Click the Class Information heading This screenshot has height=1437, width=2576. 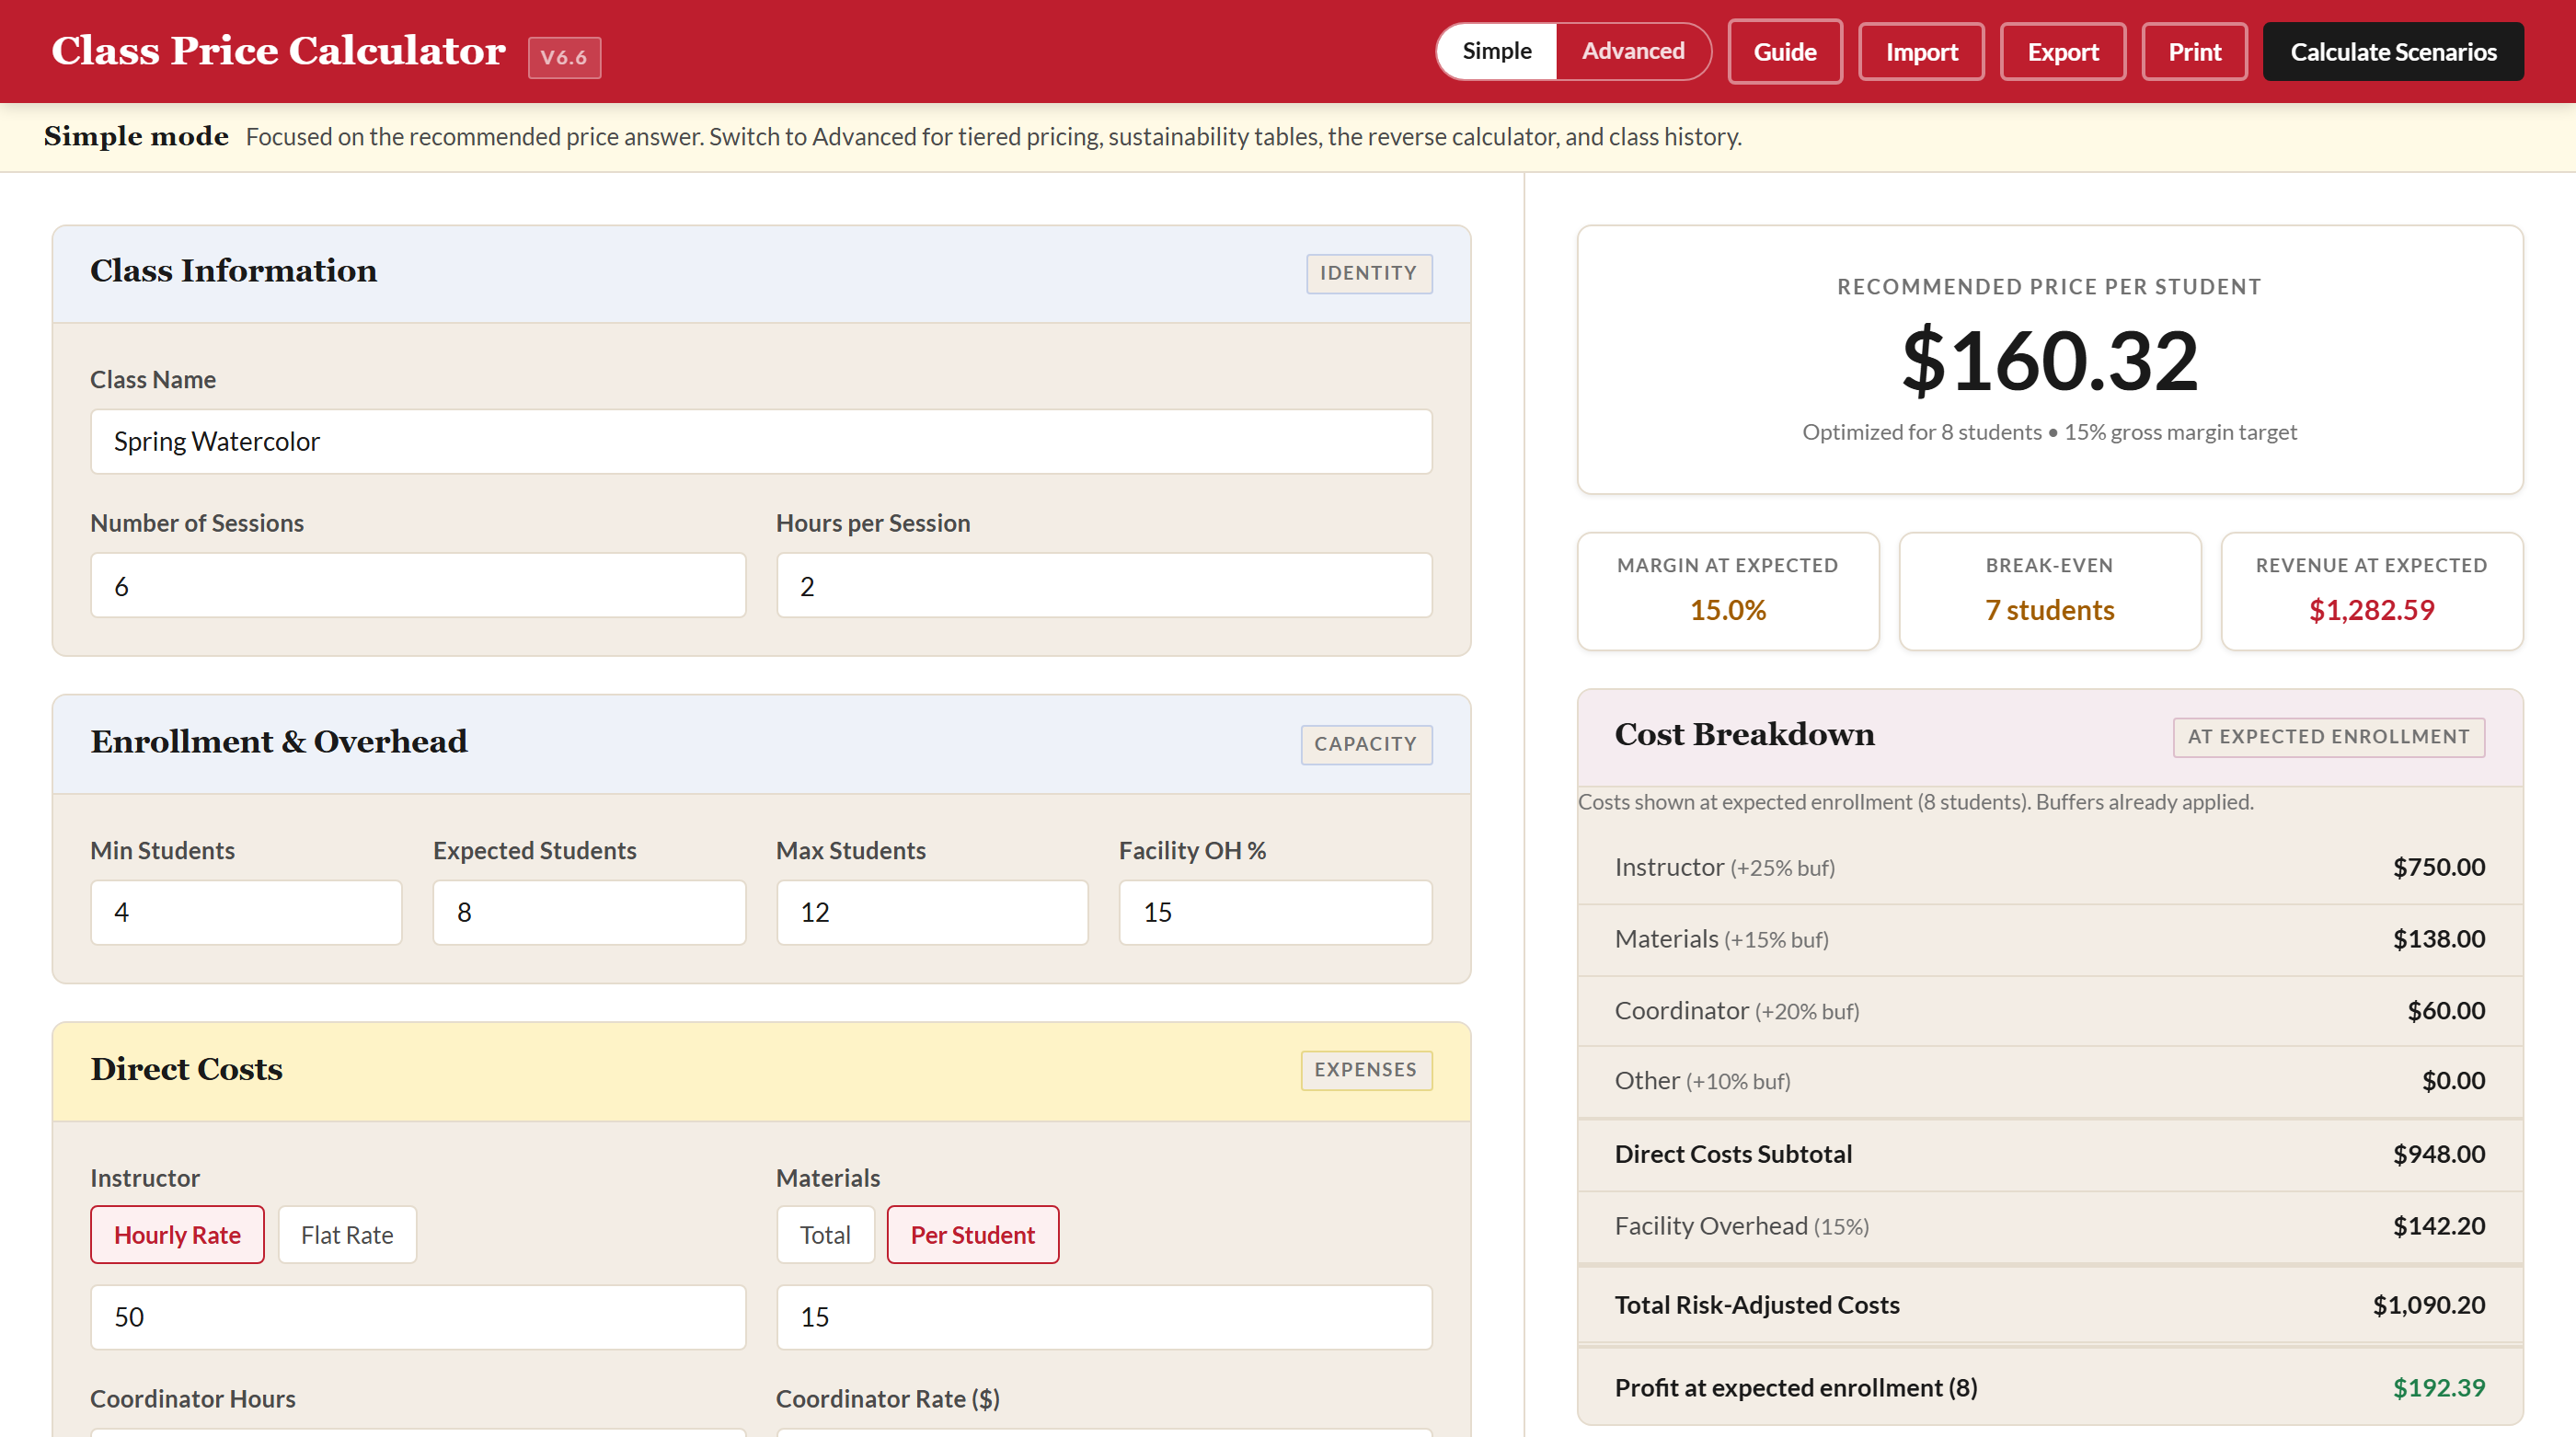pos(233,271)
